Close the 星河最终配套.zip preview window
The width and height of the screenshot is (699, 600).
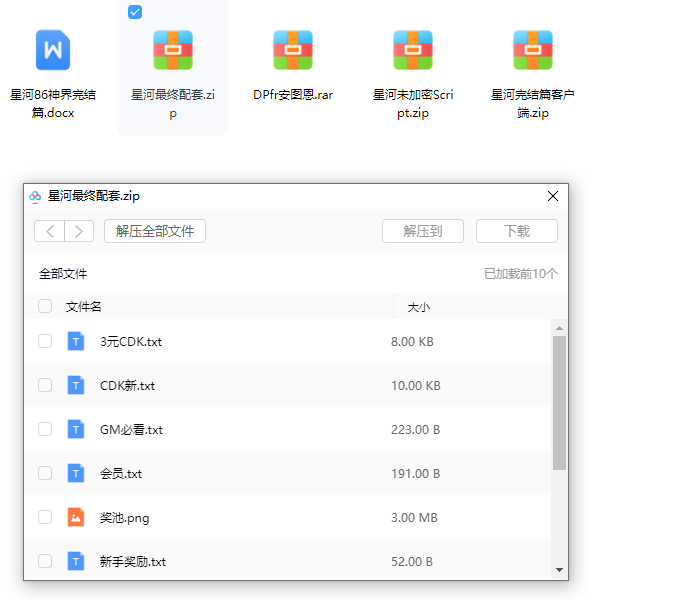pos(552,196)
